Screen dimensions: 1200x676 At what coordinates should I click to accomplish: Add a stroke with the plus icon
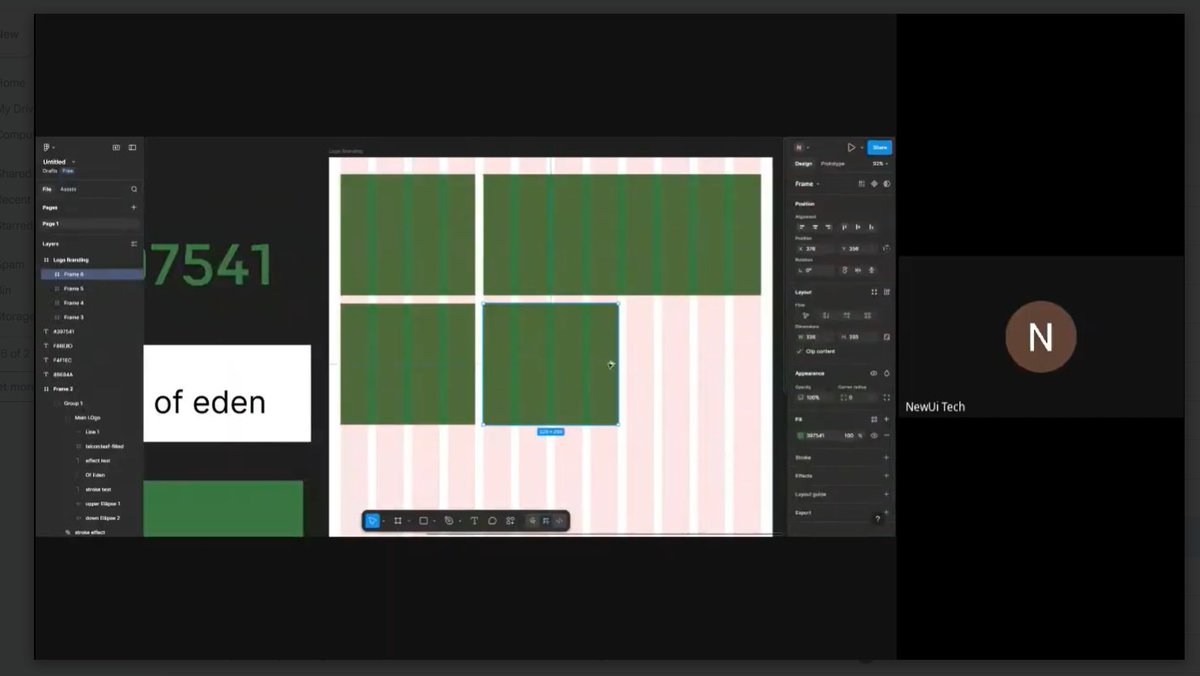pyautogui.click(x=886, y=457)
